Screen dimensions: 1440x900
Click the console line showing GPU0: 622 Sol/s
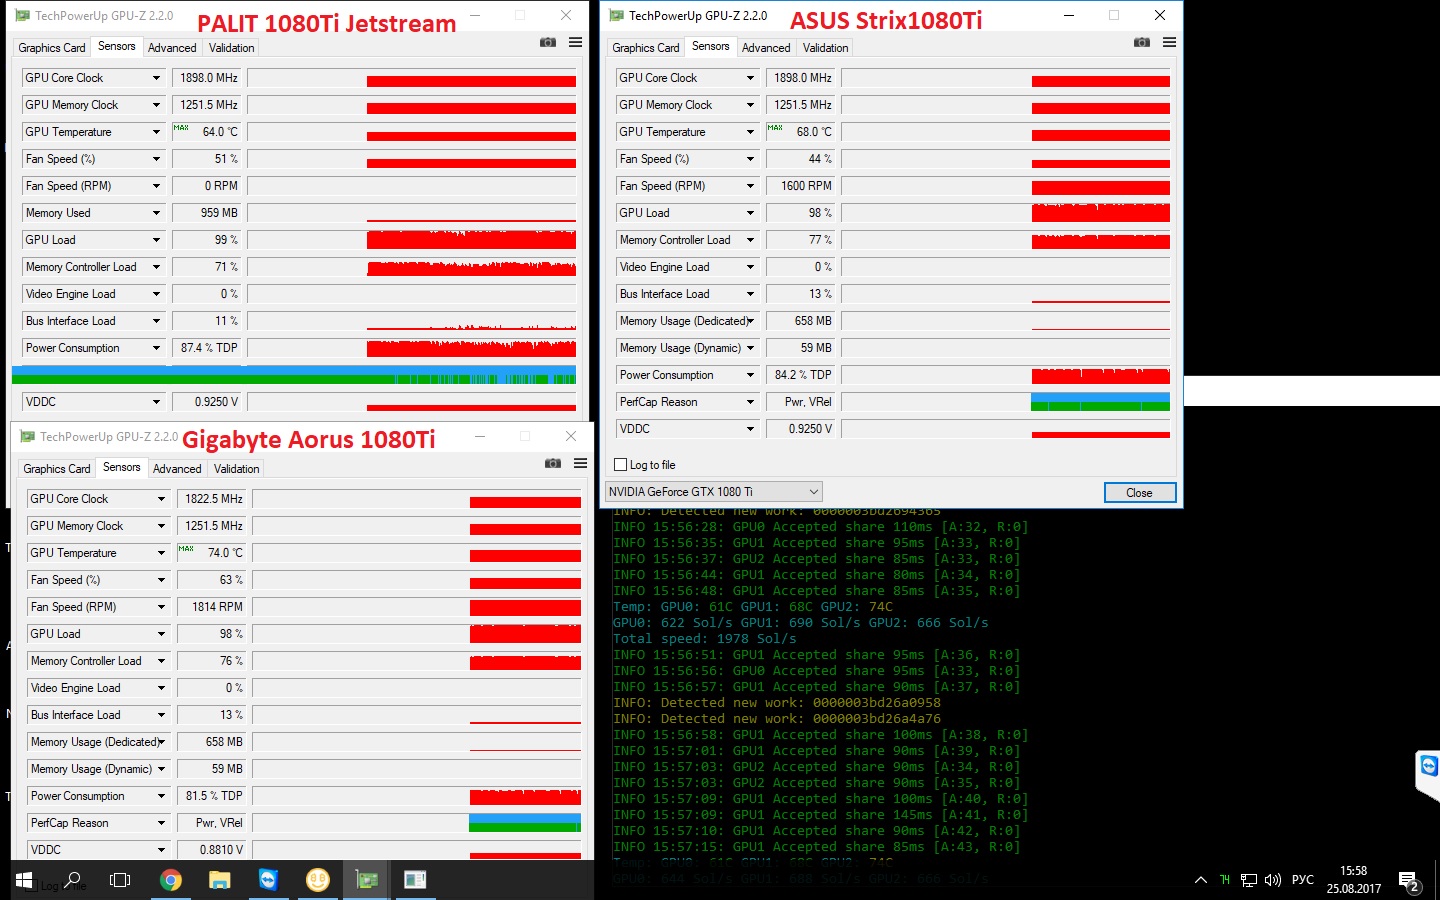pyautogui.click(x=801, y=623)
